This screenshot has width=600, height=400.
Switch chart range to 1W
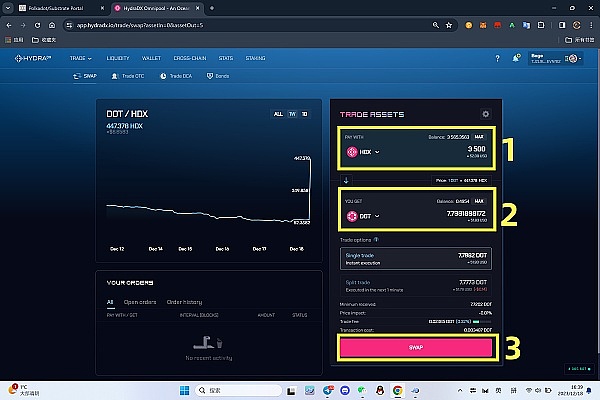pos(292,114)
